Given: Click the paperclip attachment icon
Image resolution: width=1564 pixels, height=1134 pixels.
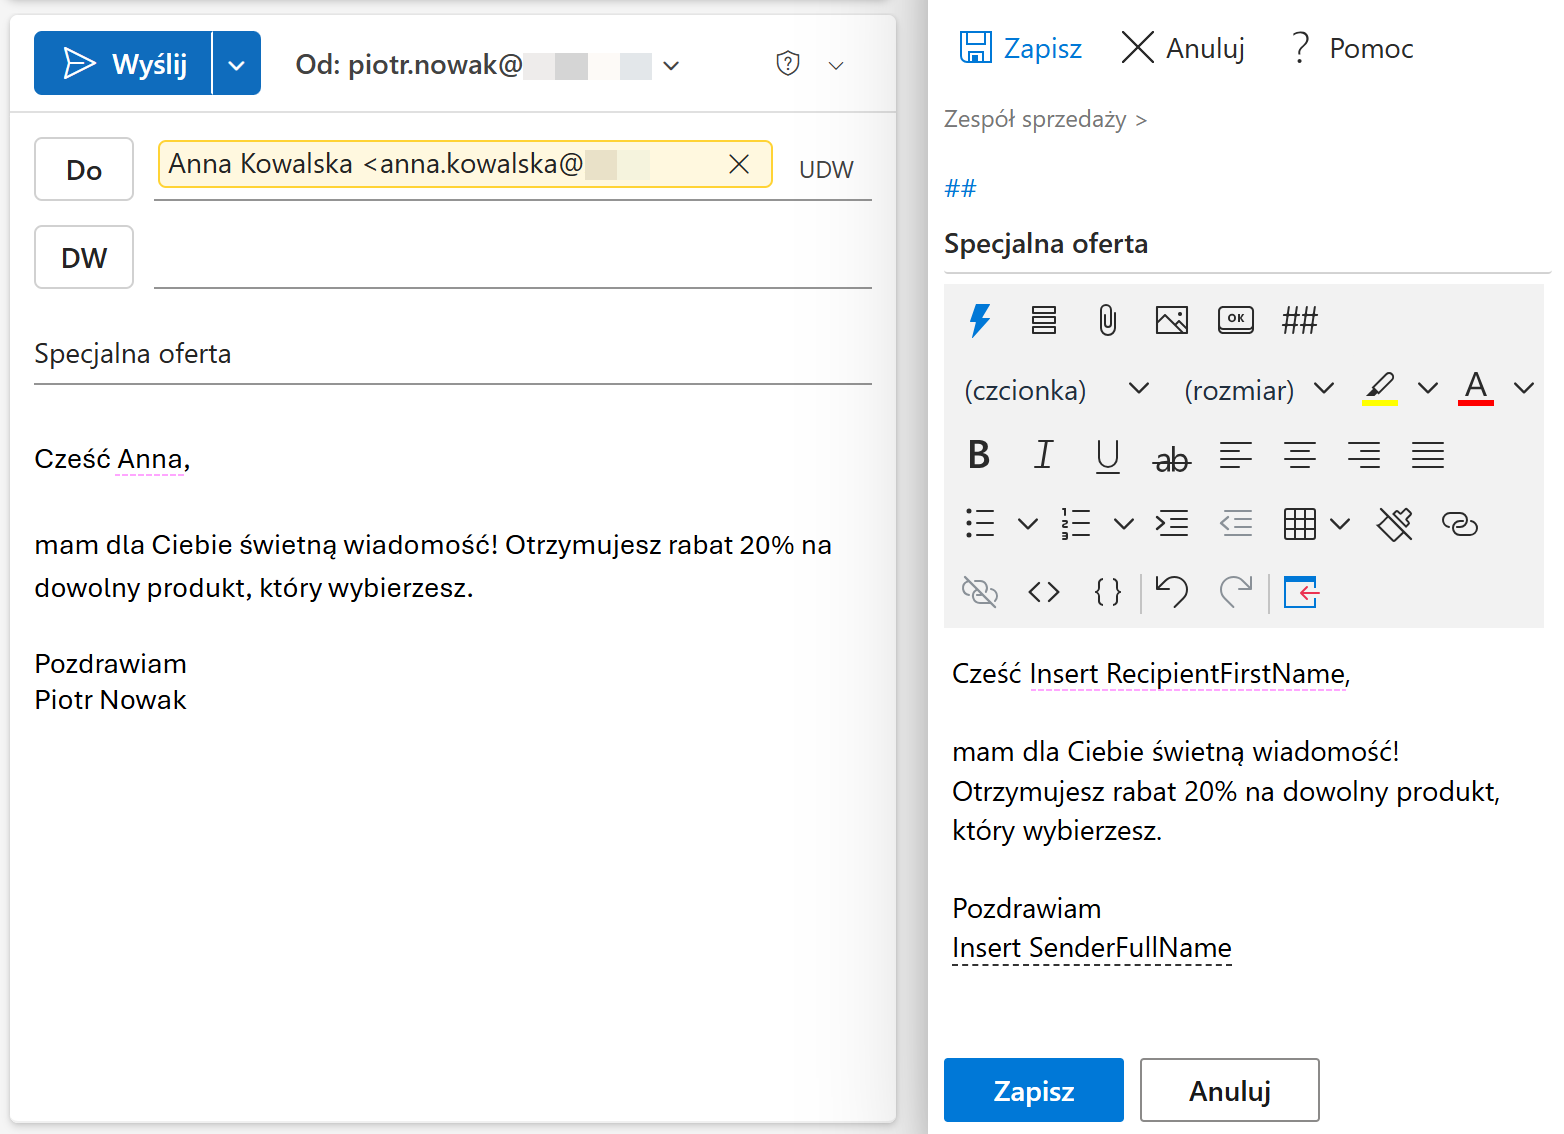Looking at the screenshot, I should tap(1107, 321).
